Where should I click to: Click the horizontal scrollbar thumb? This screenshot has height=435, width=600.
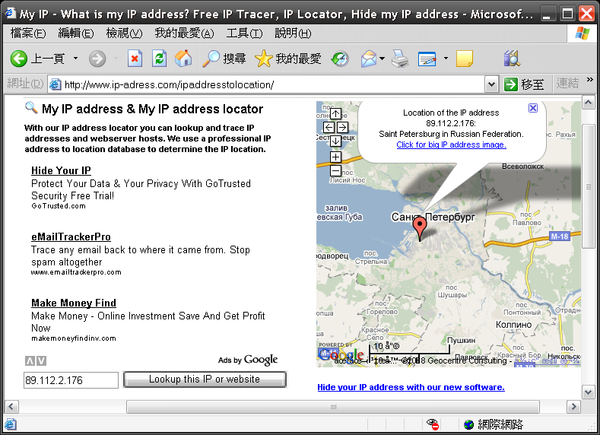tap(333, 406)
